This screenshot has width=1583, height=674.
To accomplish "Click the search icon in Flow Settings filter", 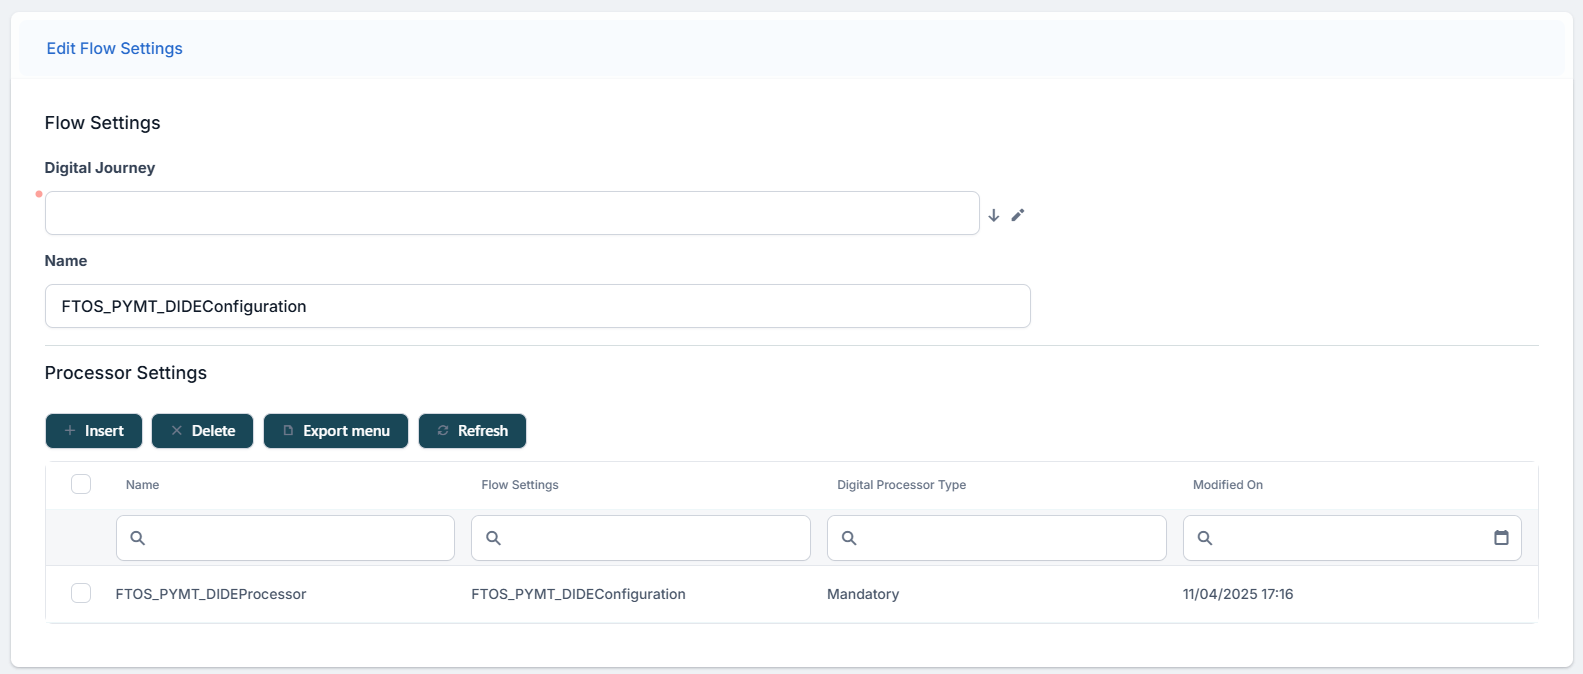I will pyautogui.click(x=493, y=538).
